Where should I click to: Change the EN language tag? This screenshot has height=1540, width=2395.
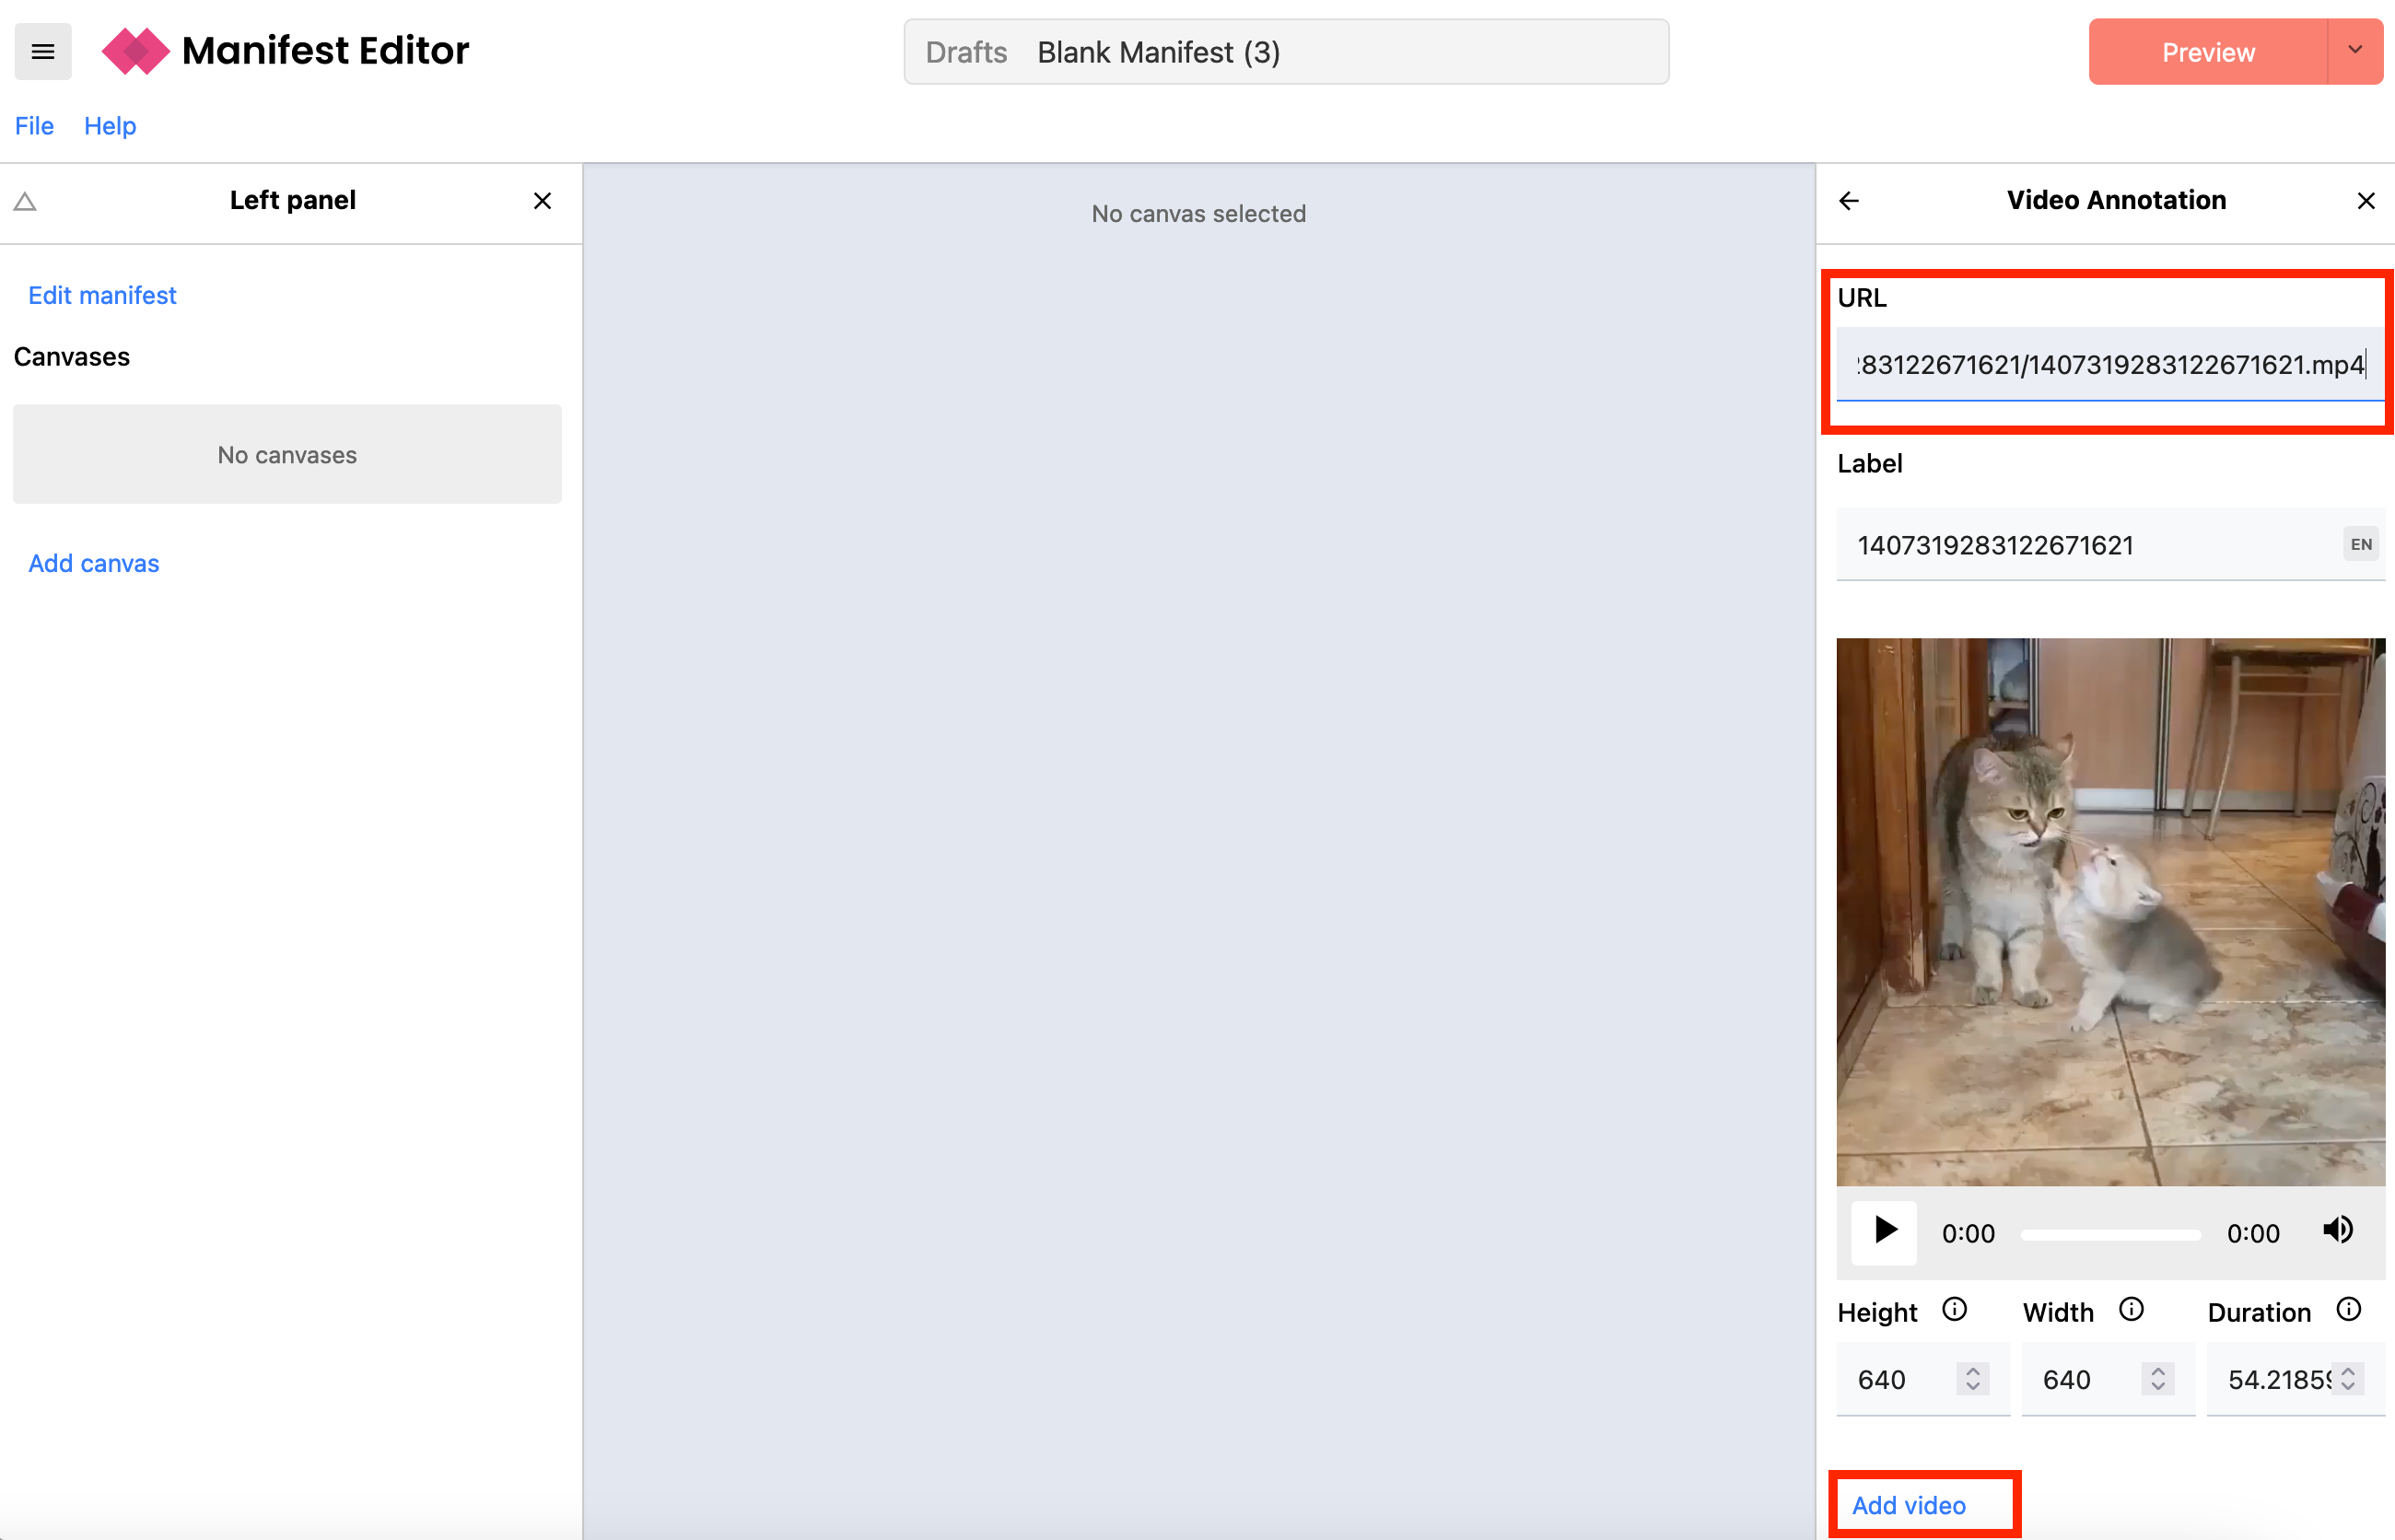(x=2361, y=545)
